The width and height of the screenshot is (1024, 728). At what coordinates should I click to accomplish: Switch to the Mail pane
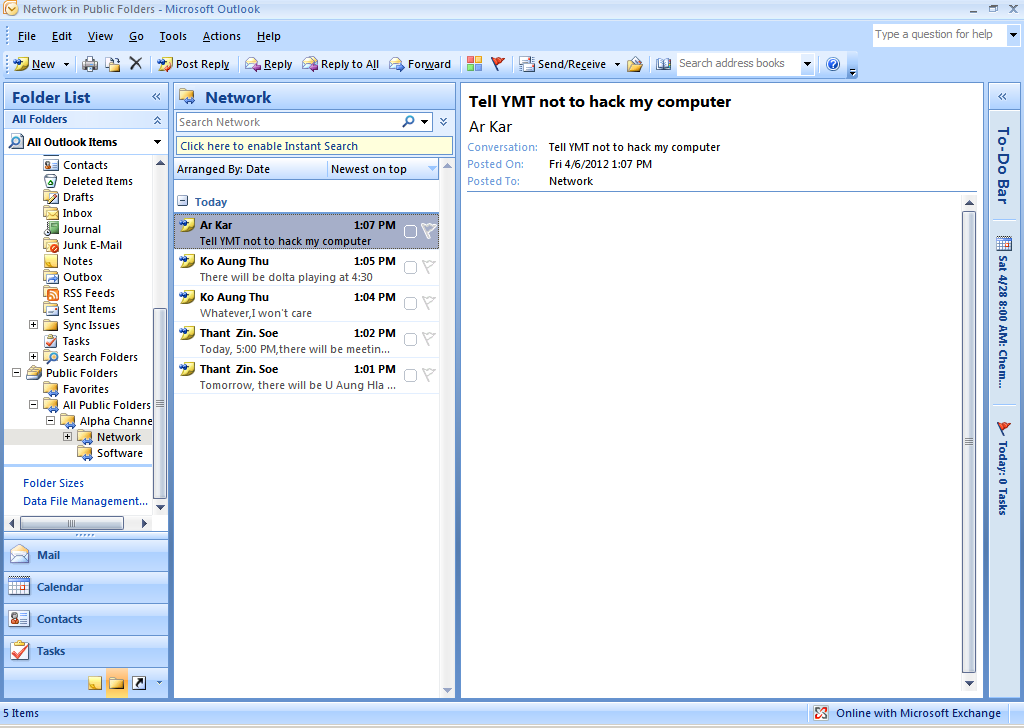point(86,555)
